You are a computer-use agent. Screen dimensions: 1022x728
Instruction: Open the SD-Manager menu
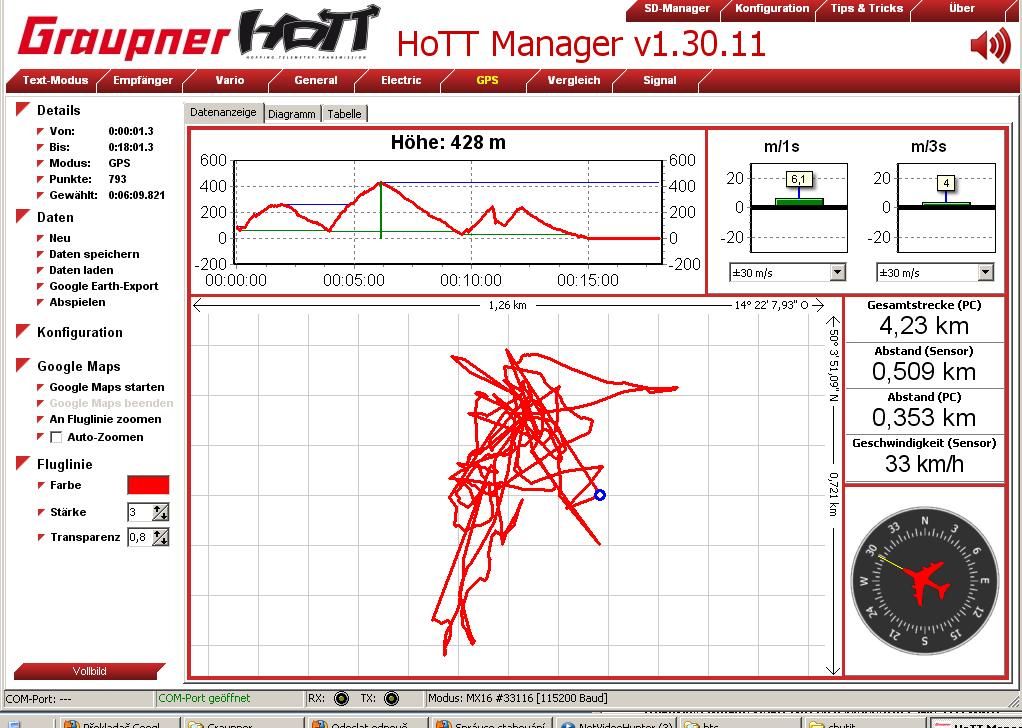(x=676, y=8)
